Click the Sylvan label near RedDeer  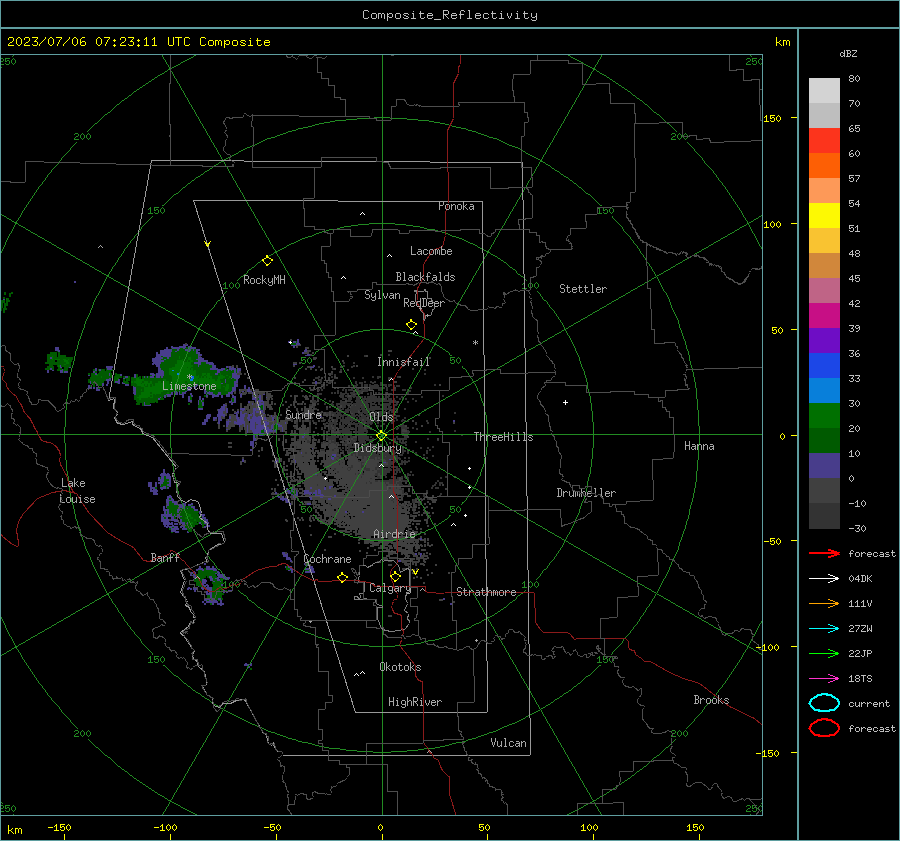point(382,295)
